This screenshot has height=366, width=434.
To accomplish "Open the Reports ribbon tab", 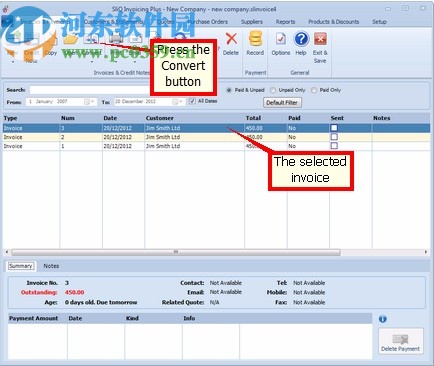I will 285,22.
